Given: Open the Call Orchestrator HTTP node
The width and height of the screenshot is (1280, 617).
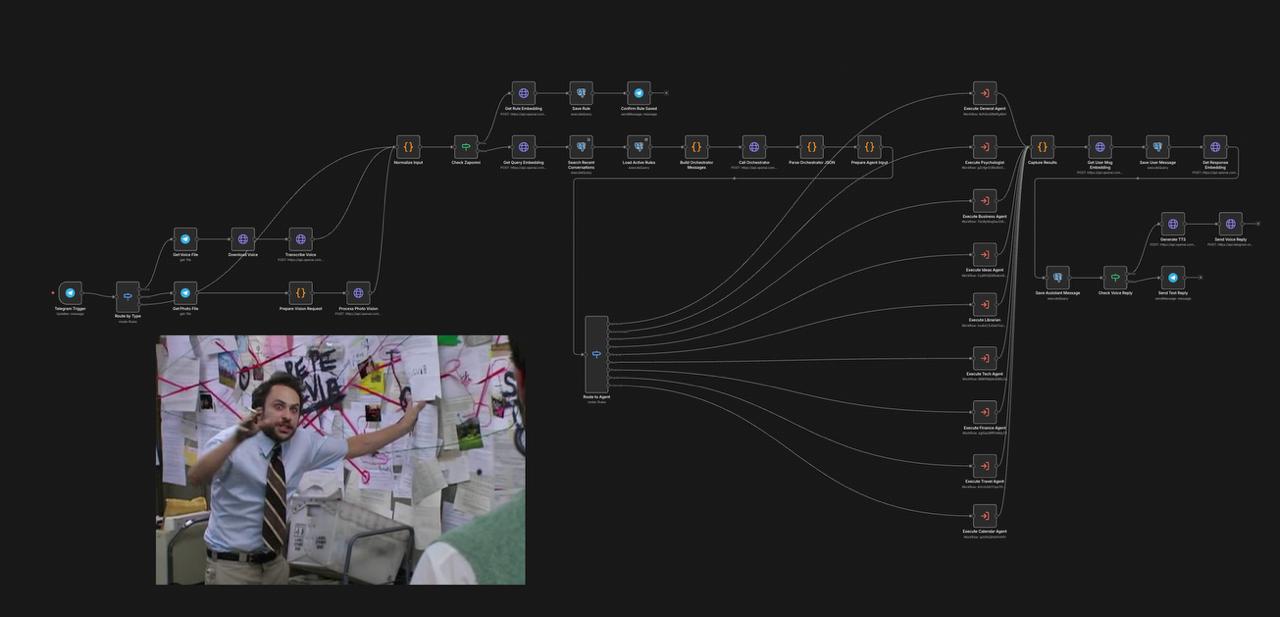Looking at the screenshot, I should 754,147.
